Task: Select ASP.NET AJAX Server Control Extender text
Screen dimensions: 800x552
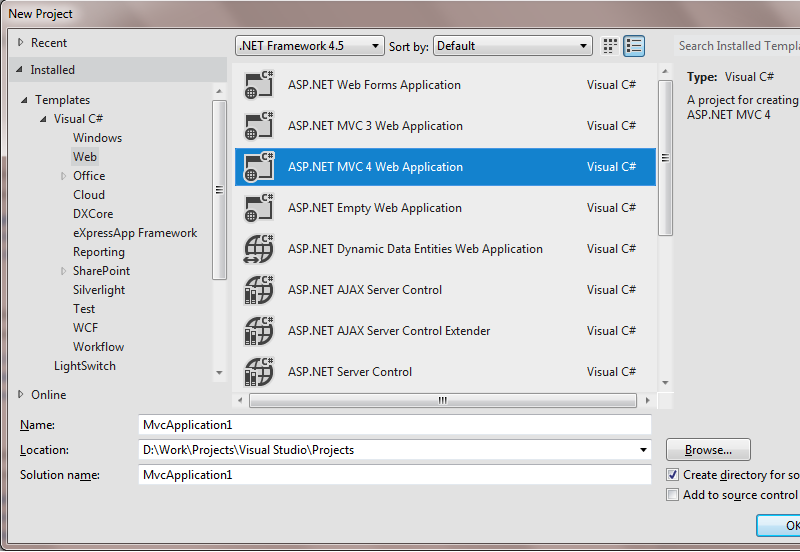Action: coord(389,331)
